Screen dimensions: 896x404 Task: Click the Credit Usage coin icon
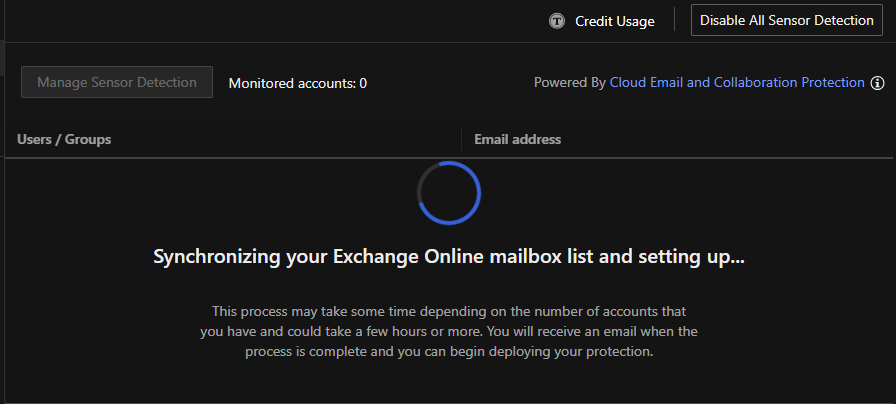tap(557, 21)
